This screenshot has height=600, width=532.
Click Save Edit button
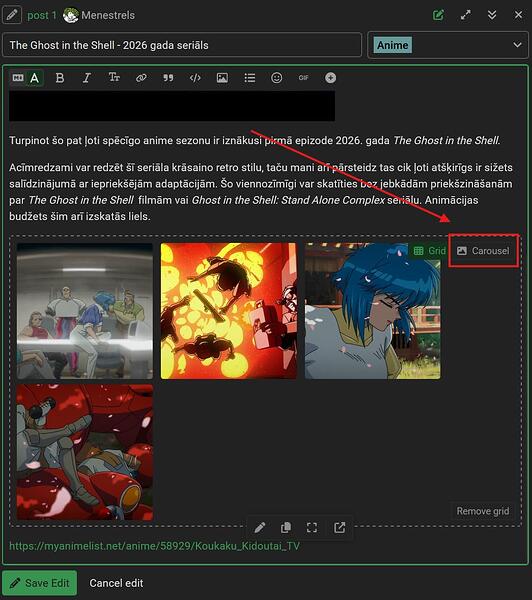tap(39, 583)
